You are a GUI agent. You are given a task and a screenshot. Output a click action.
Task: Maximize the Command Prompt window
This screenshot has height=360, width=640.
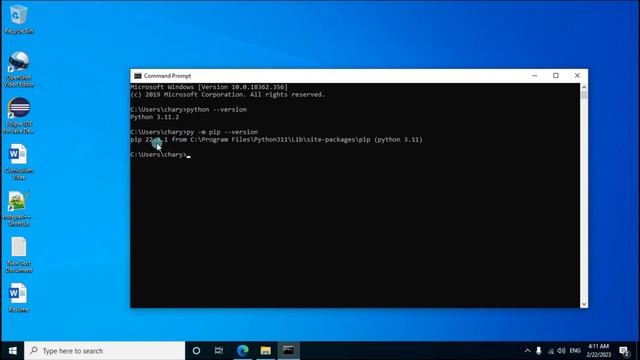tap(556, 76)
